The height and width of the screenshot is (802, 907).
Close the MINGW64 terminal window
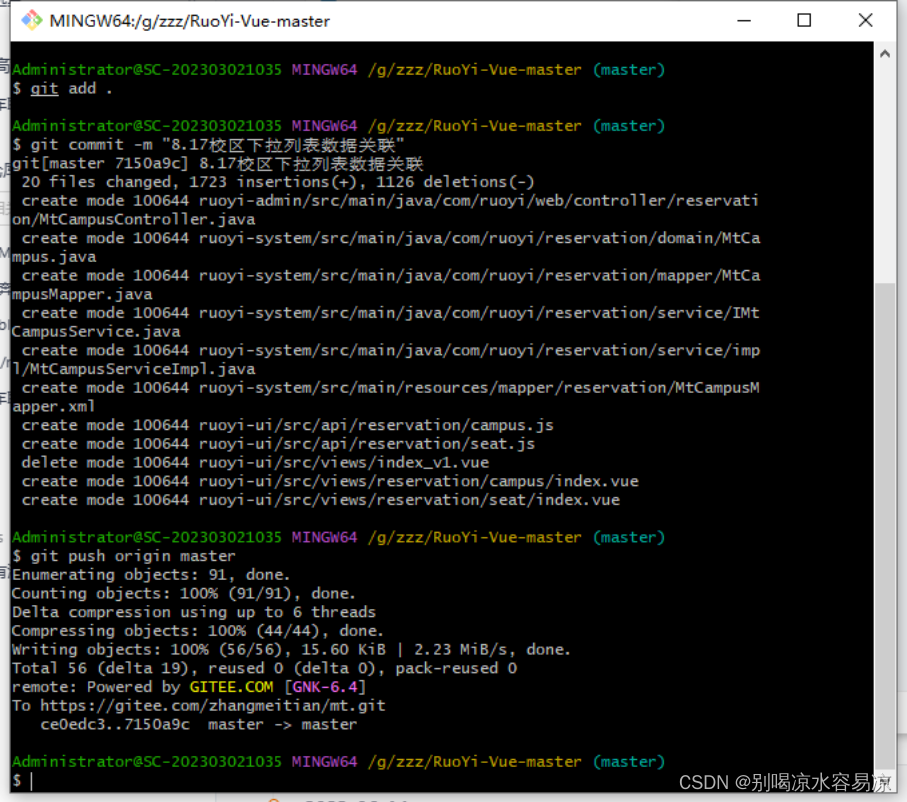click(x=865, y=21)
